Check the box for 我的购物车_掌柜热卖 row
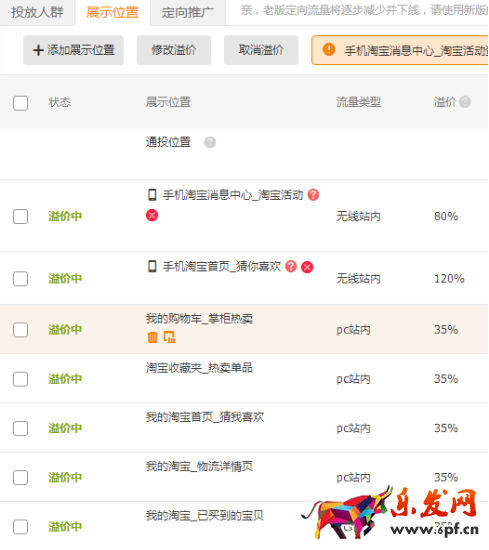 pos(20,330)
